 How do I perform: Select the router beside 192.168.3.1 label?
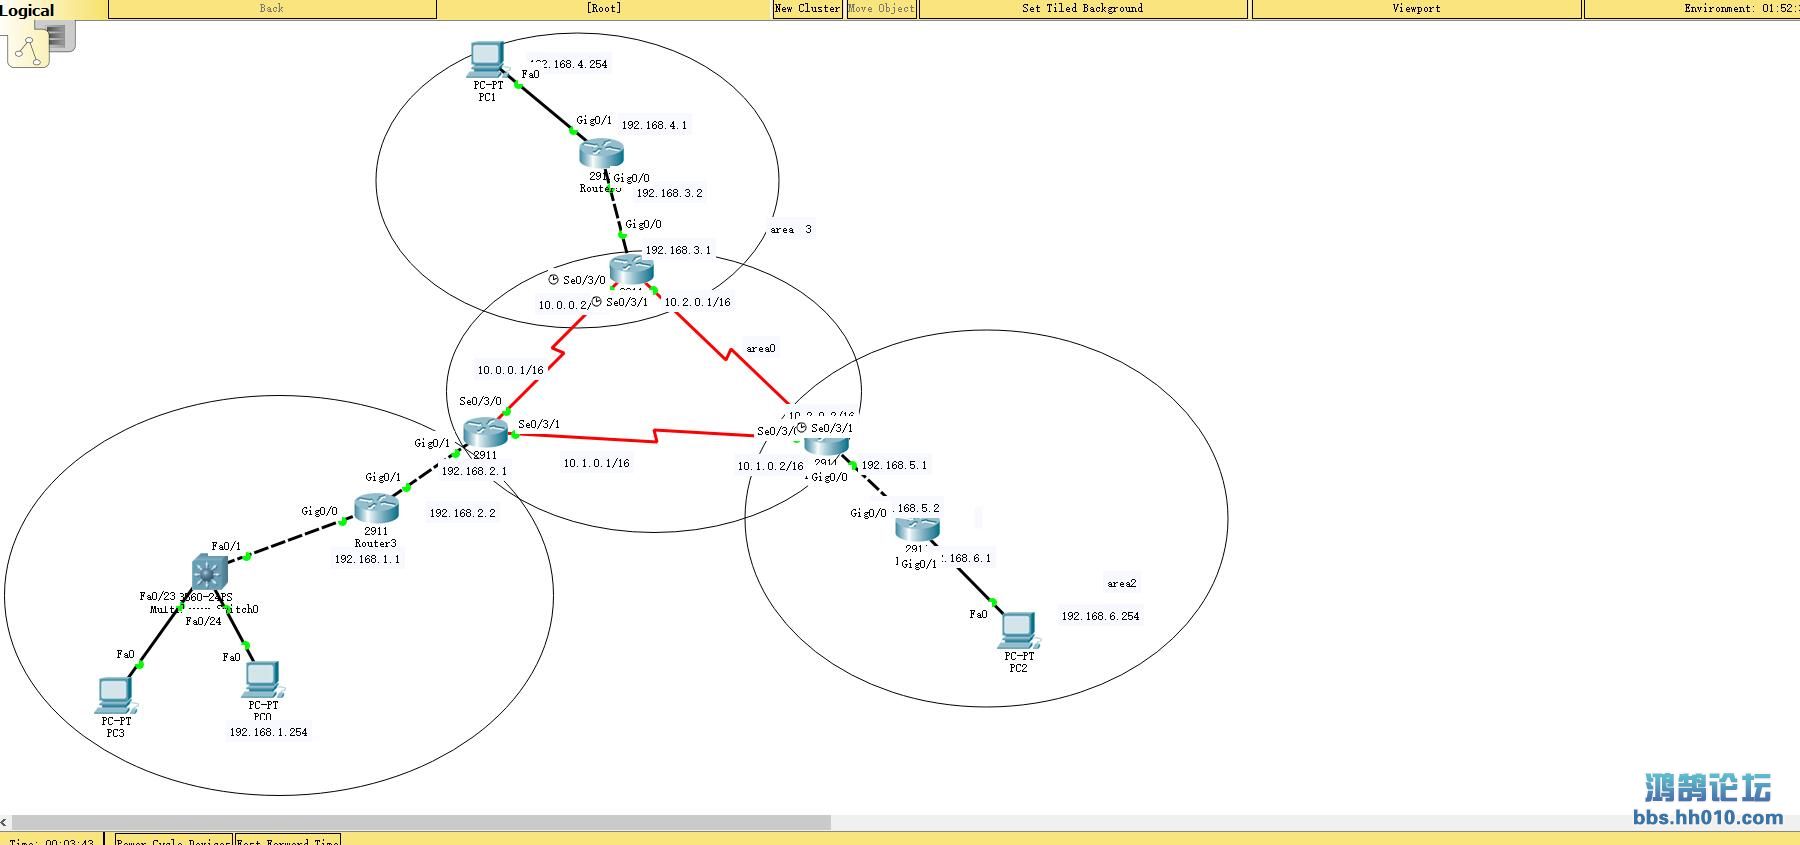coord(631,269)
